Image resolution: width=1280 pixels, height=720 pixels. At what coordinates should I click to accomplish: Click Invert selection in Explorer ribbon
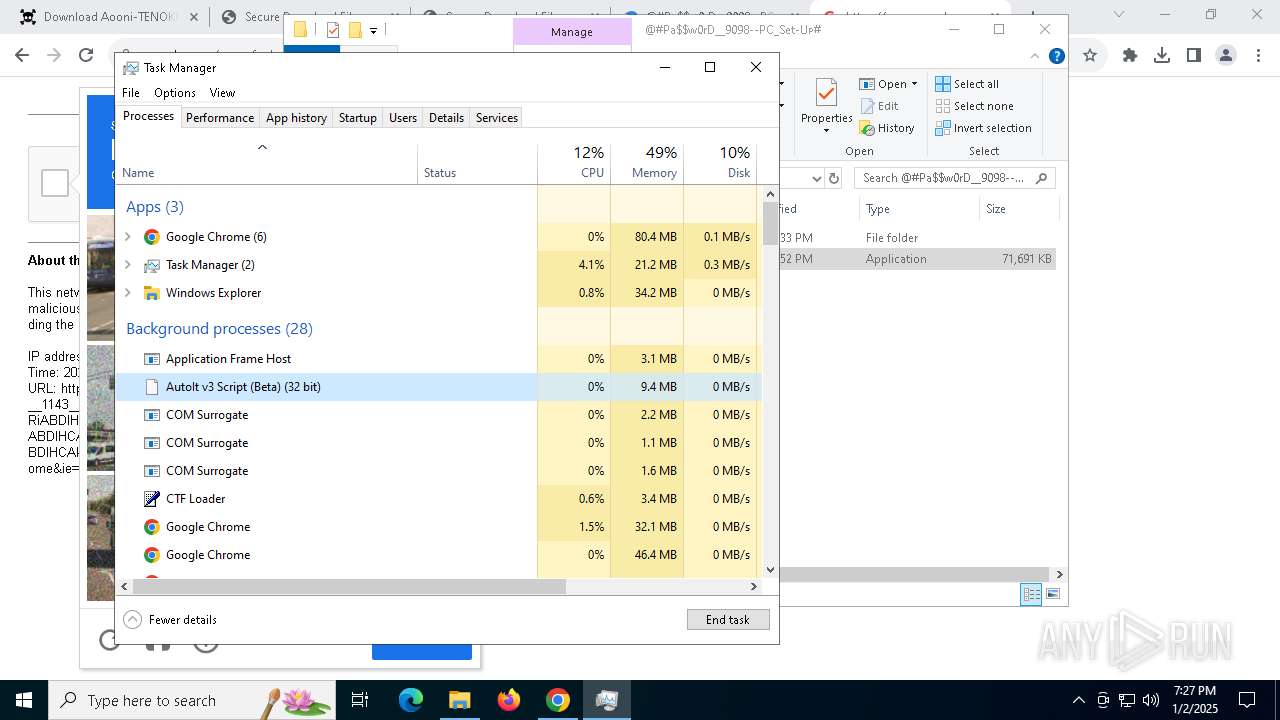coord(984,128)
